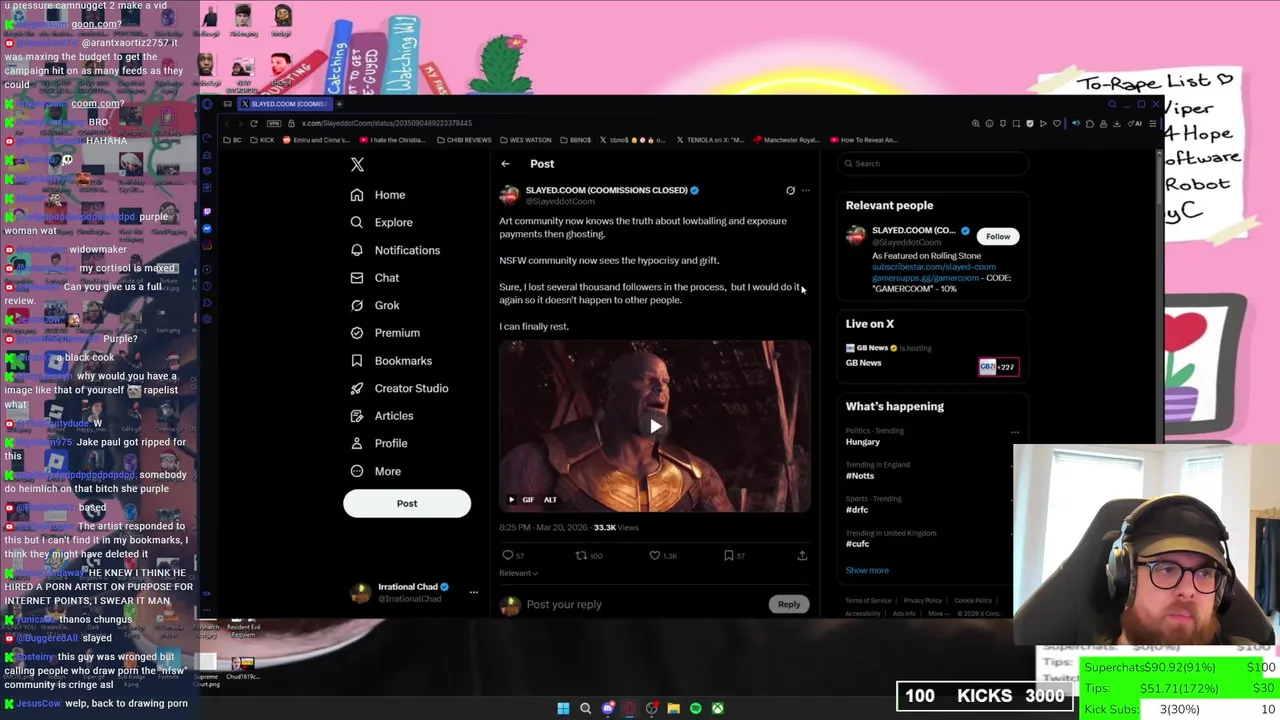The height and width of the screenshot is (720, 1280).
Task: Open the Privacy Policy link
Action: point(923,601)
